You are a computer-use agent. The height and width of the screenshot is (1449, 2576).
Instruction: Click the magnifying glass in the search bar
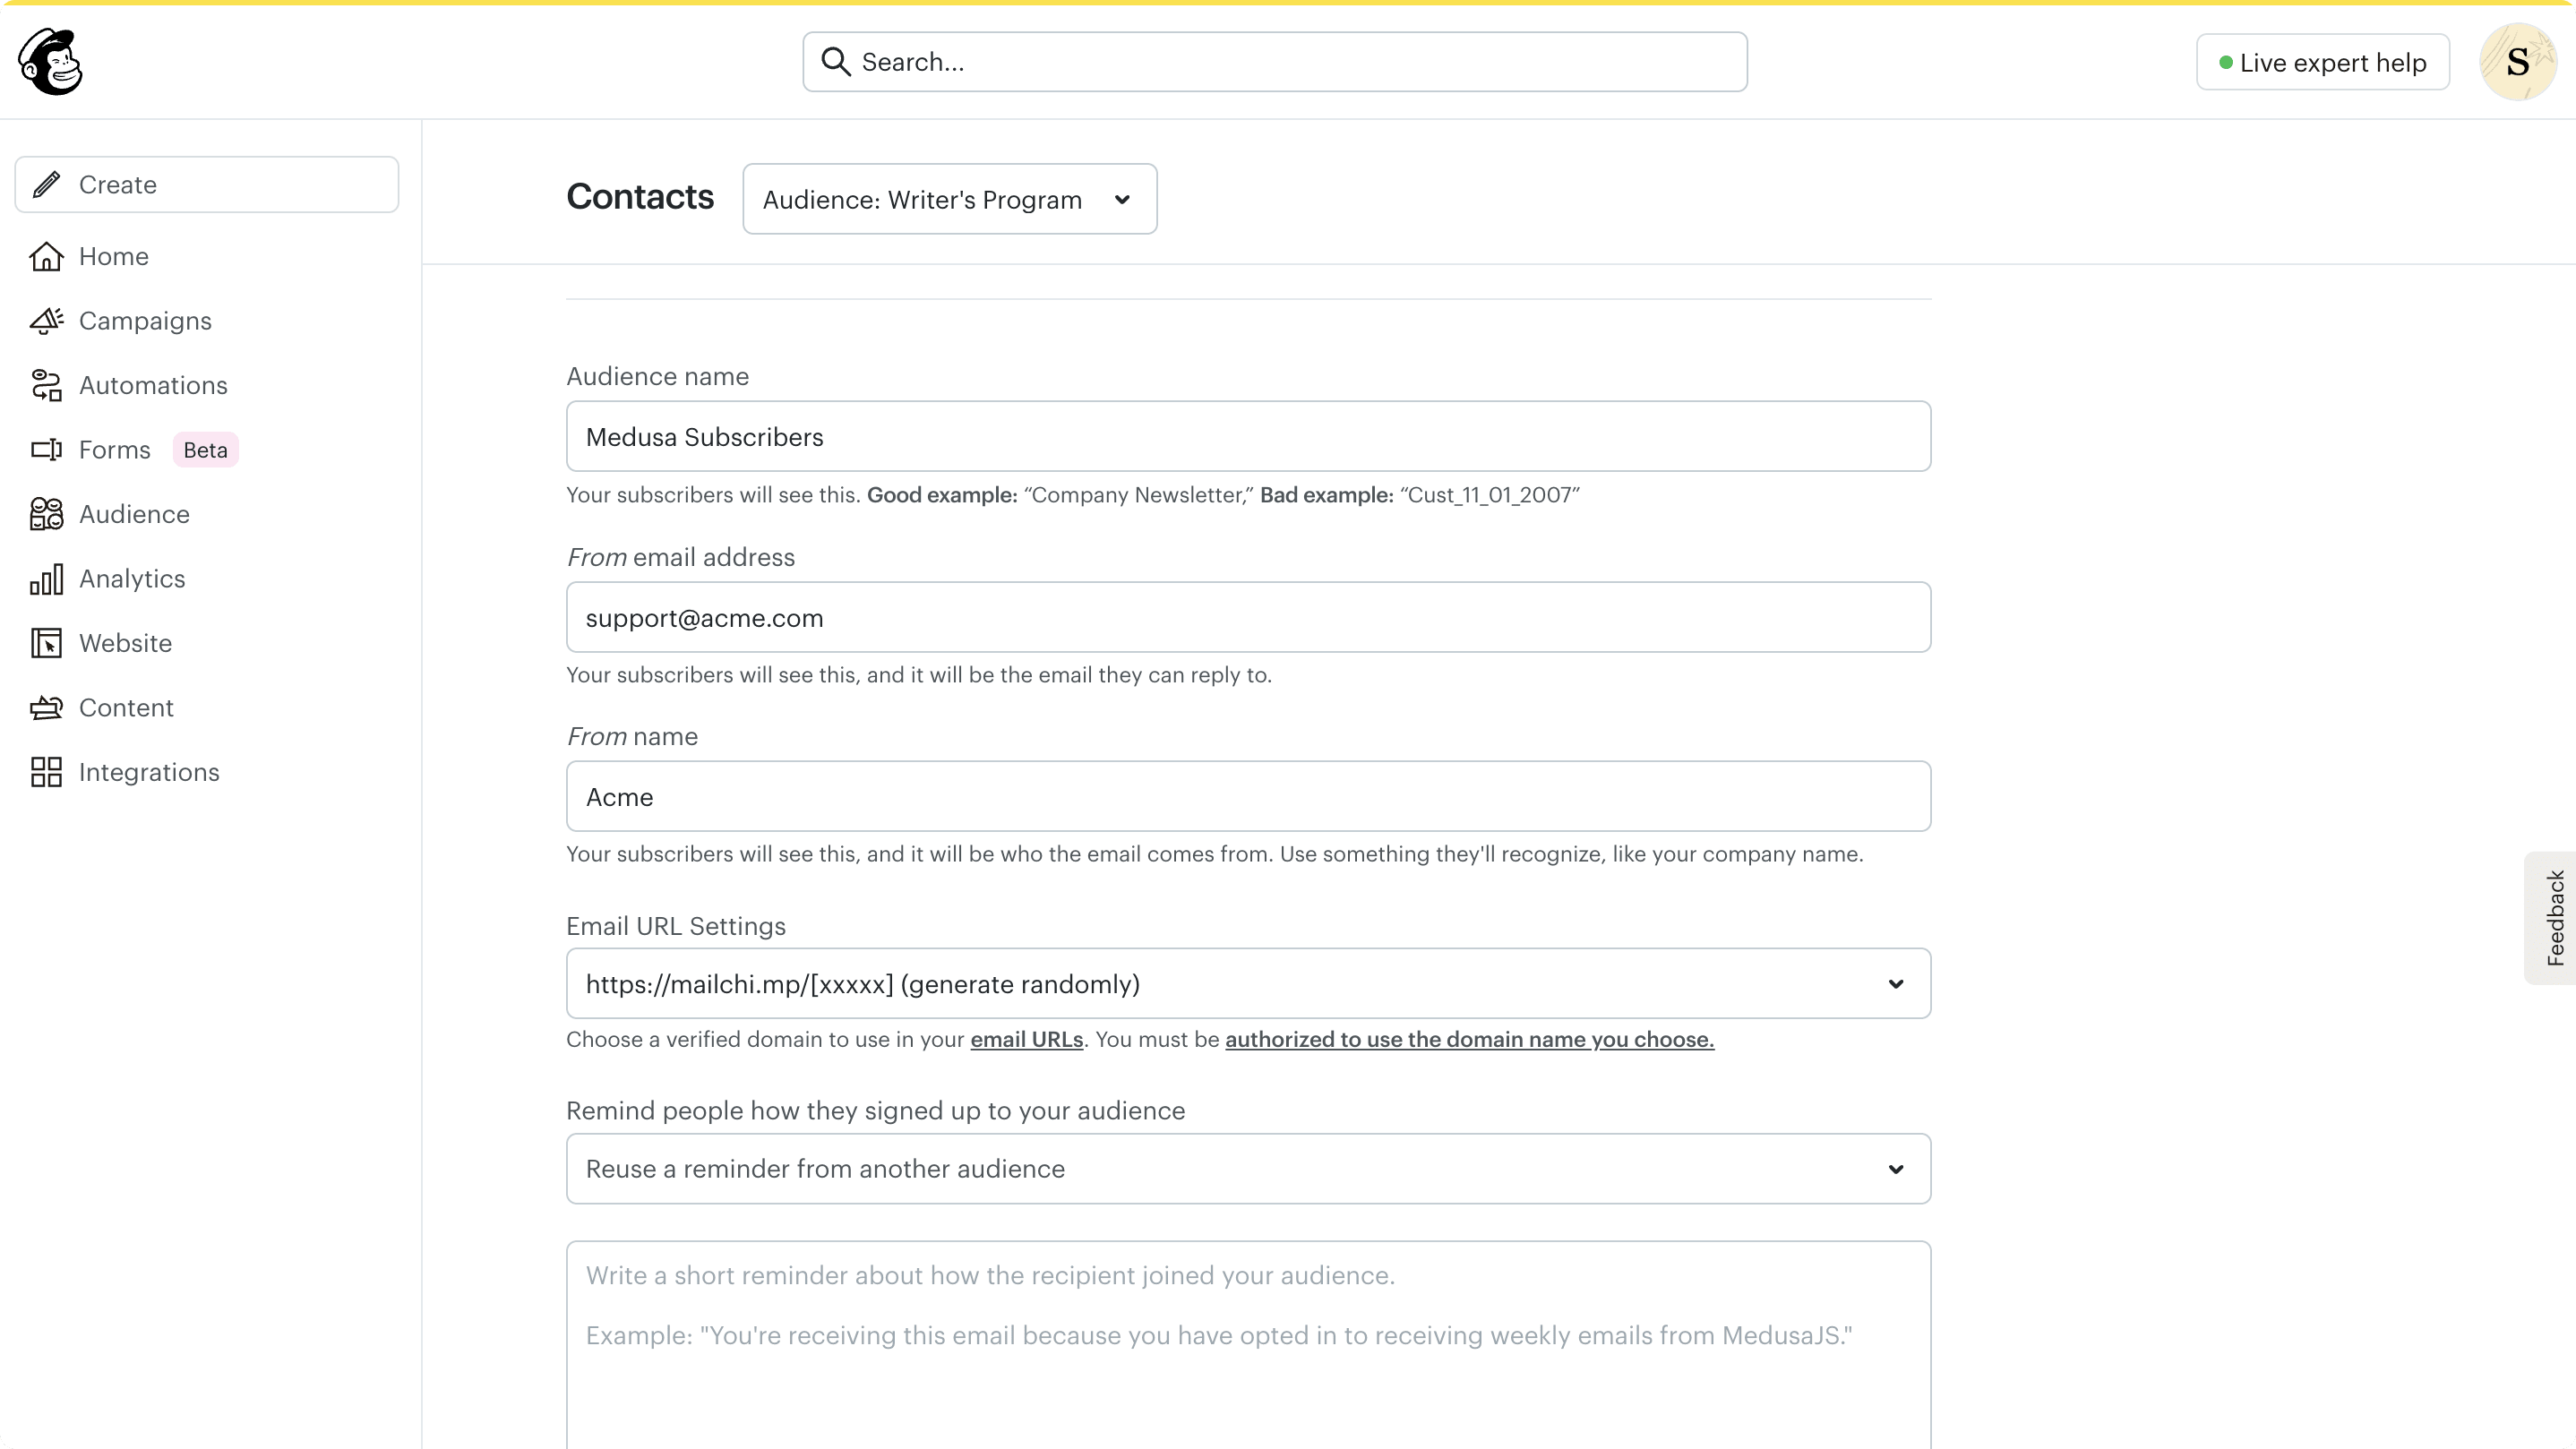click(836, 61)
